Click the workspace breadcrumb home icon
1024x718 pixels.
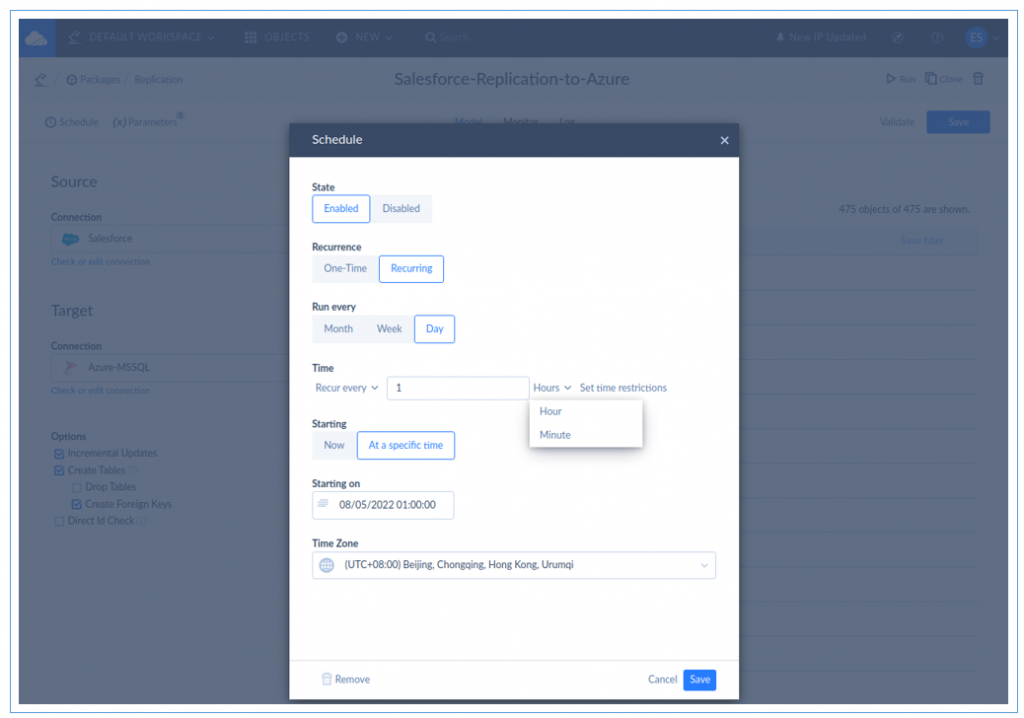41,80
